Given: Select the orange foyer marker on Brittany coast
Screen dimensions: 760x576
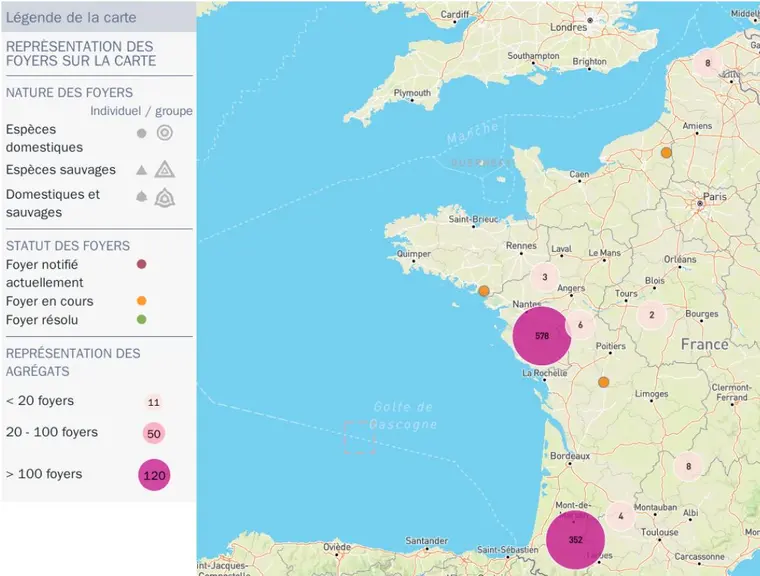Looking at the screenshot, I should pos(484,291).
